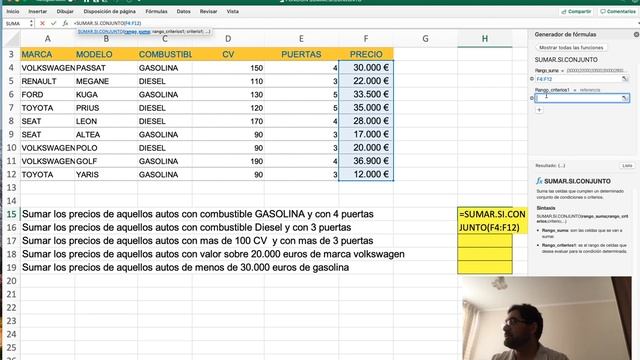Image resolution: width=640 pixels, height=360 pixels.
Task: Click inside the formula bar text
Action: coord(107,24)
